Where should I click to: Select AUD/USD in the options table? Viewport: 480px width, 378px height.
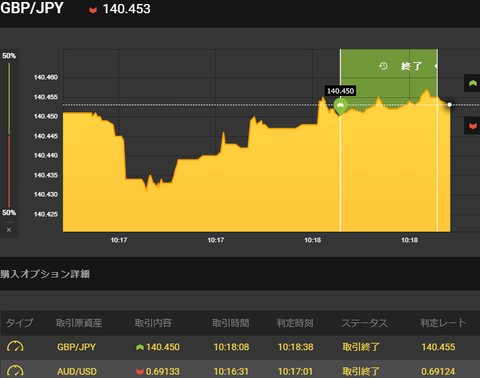[x=77, y=371]
